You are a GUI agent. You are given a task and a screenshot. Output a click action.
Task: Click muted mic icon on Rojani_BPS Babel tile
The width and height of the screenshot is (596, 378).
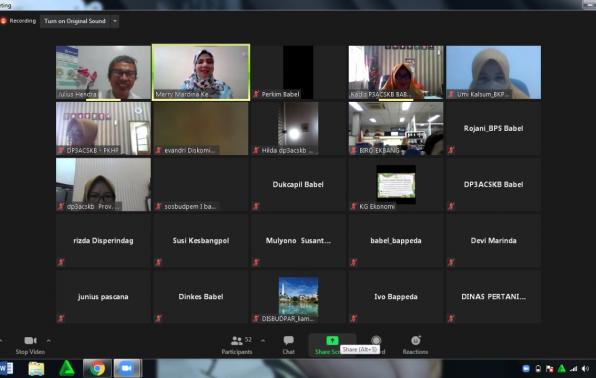pos(451,150)
